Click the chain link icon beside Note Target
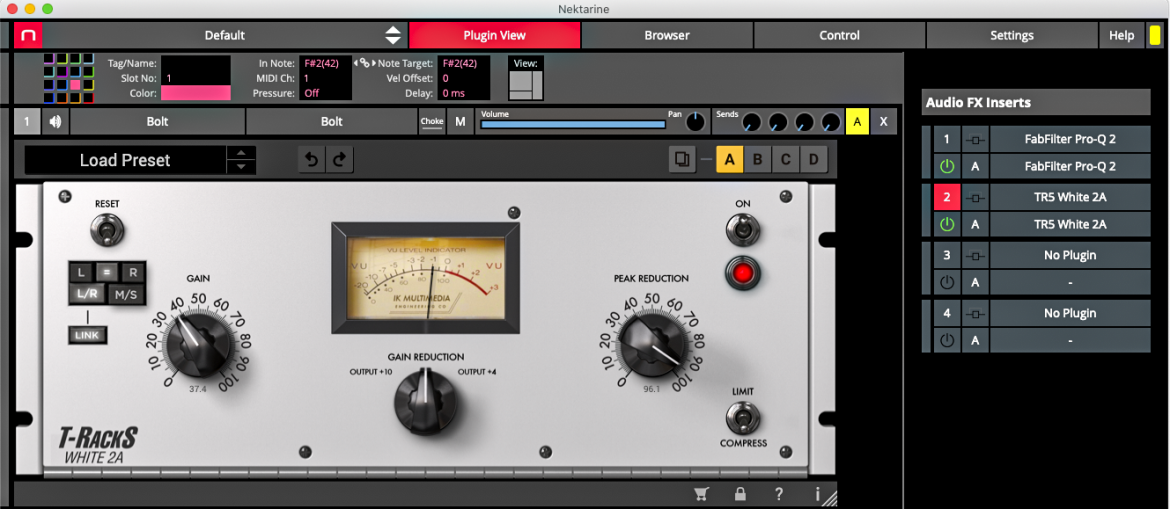 coord(364,63)
